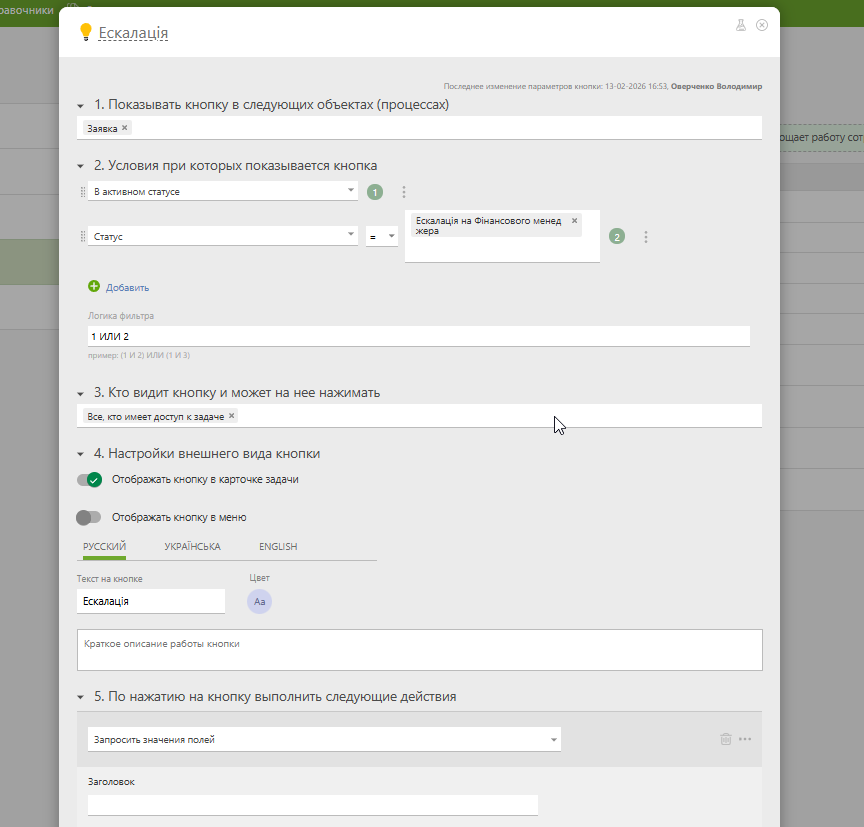Click the 'Краткое описание работы кнопки' text area
Screen dimensions: 864x827
pos(420,650)
